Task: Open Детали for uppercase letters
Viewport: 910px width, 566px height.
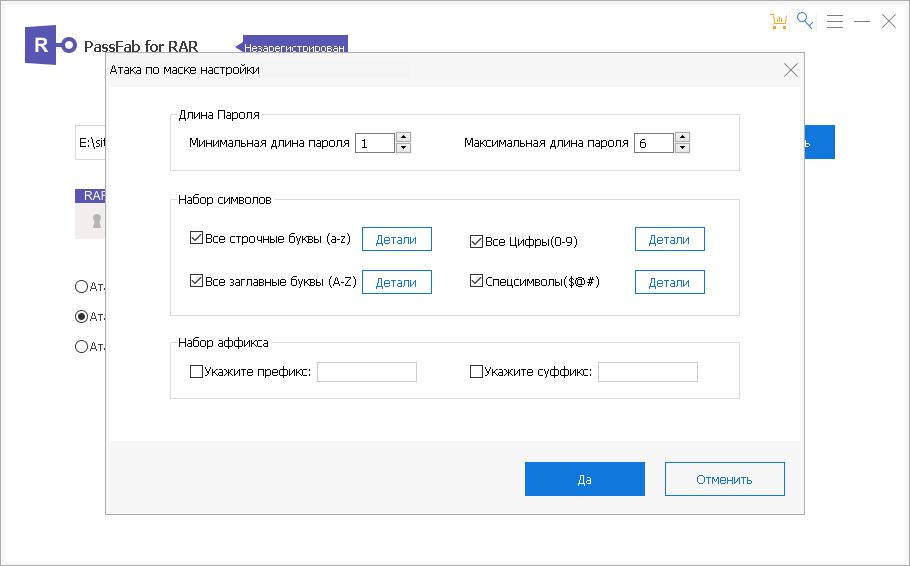Action: pyautogui.click(x=396, y=282)
